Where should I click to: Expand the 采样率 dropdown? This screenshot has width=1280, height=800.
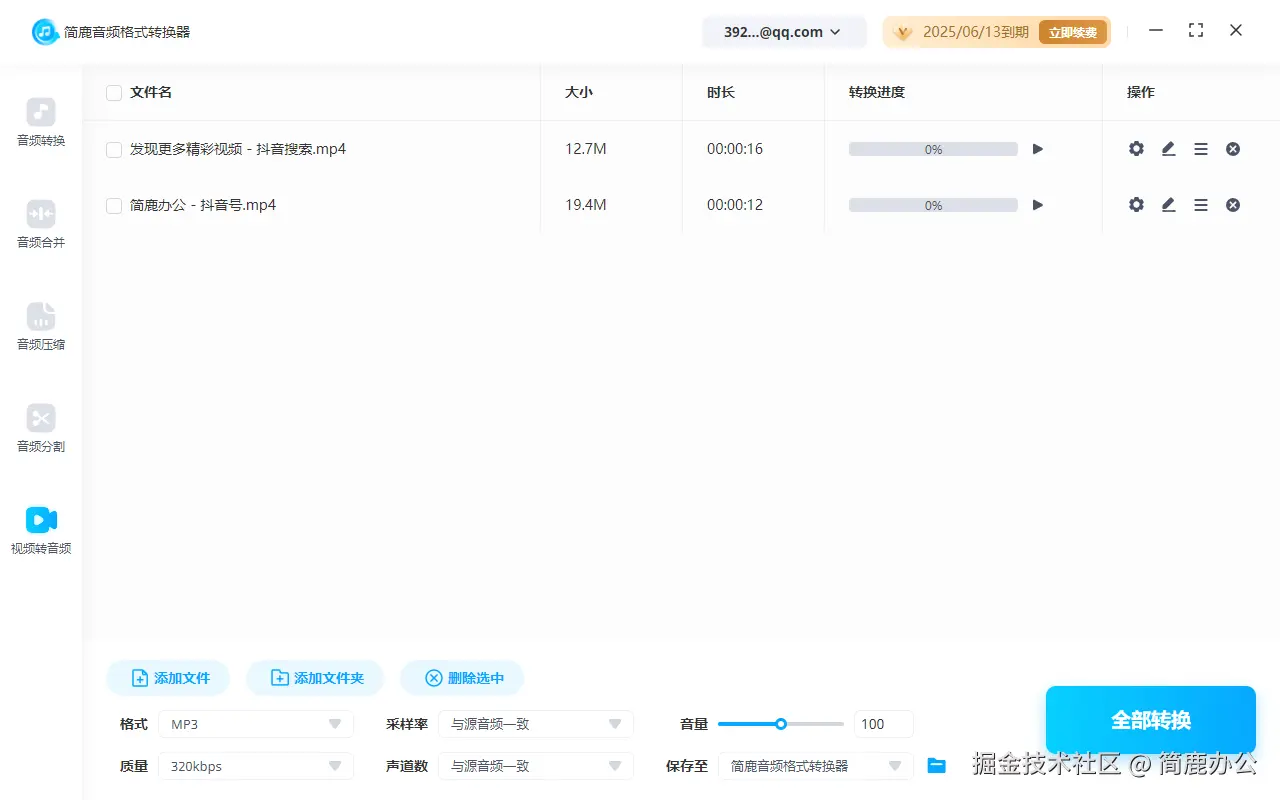pyautogui.click(x=536, y=724)
